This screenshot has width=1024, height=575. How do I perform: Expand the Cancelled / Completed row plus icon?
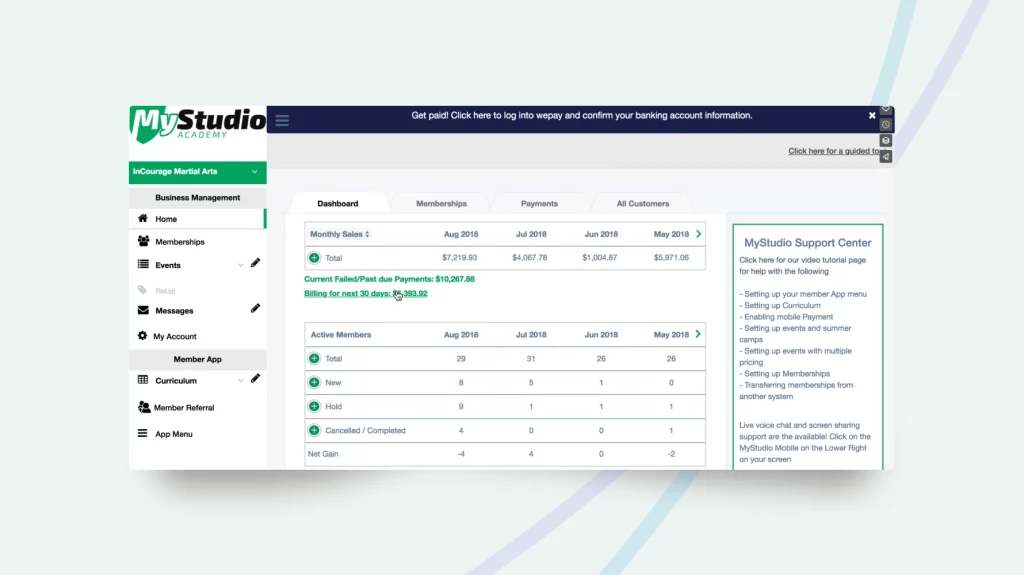point(314,431)
